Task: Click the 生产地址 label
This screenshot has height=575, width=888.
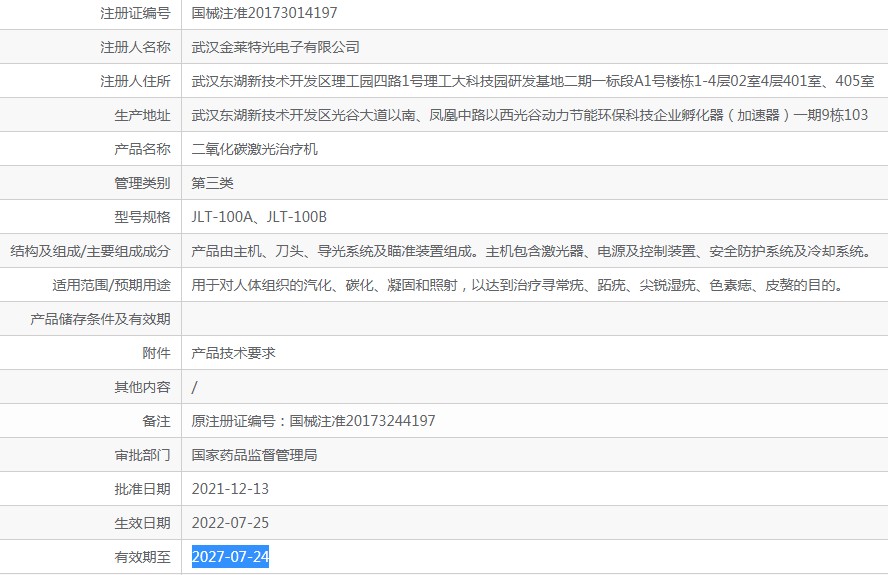Action: point(142,115)
